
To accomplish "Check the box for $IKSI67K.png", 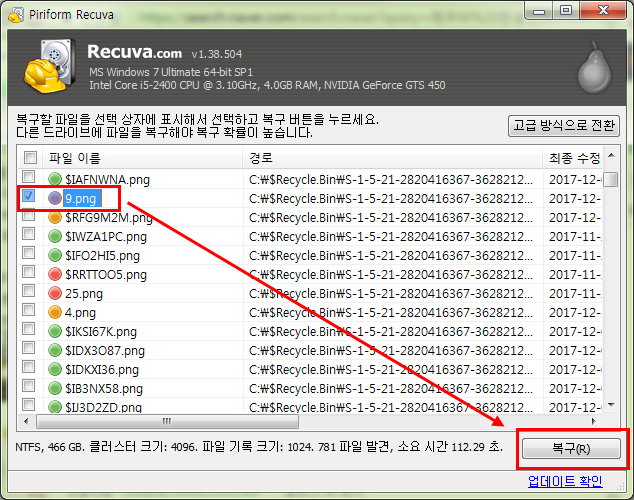I will pyautogui.click(x=28, y=329).
